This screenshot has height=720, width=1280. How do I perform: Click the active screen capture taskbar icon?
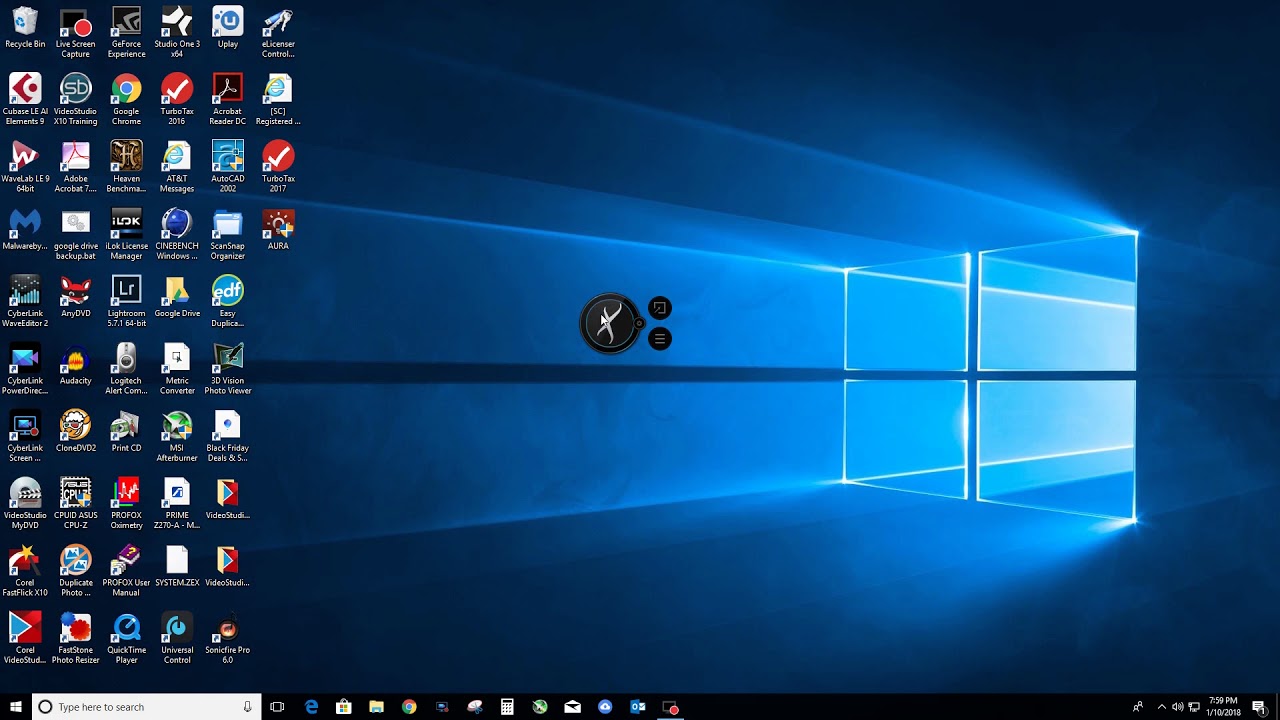coord(671,707)
